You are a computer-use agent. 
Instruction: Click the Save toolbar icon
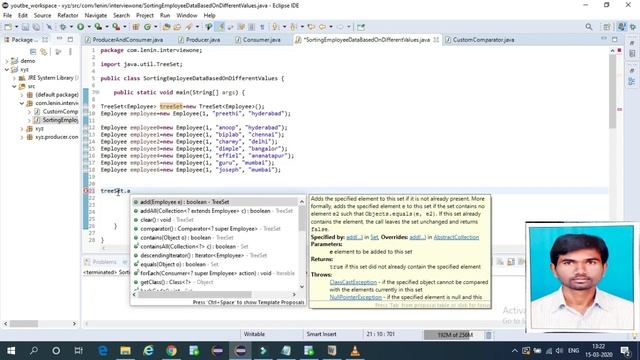point(25,27)
